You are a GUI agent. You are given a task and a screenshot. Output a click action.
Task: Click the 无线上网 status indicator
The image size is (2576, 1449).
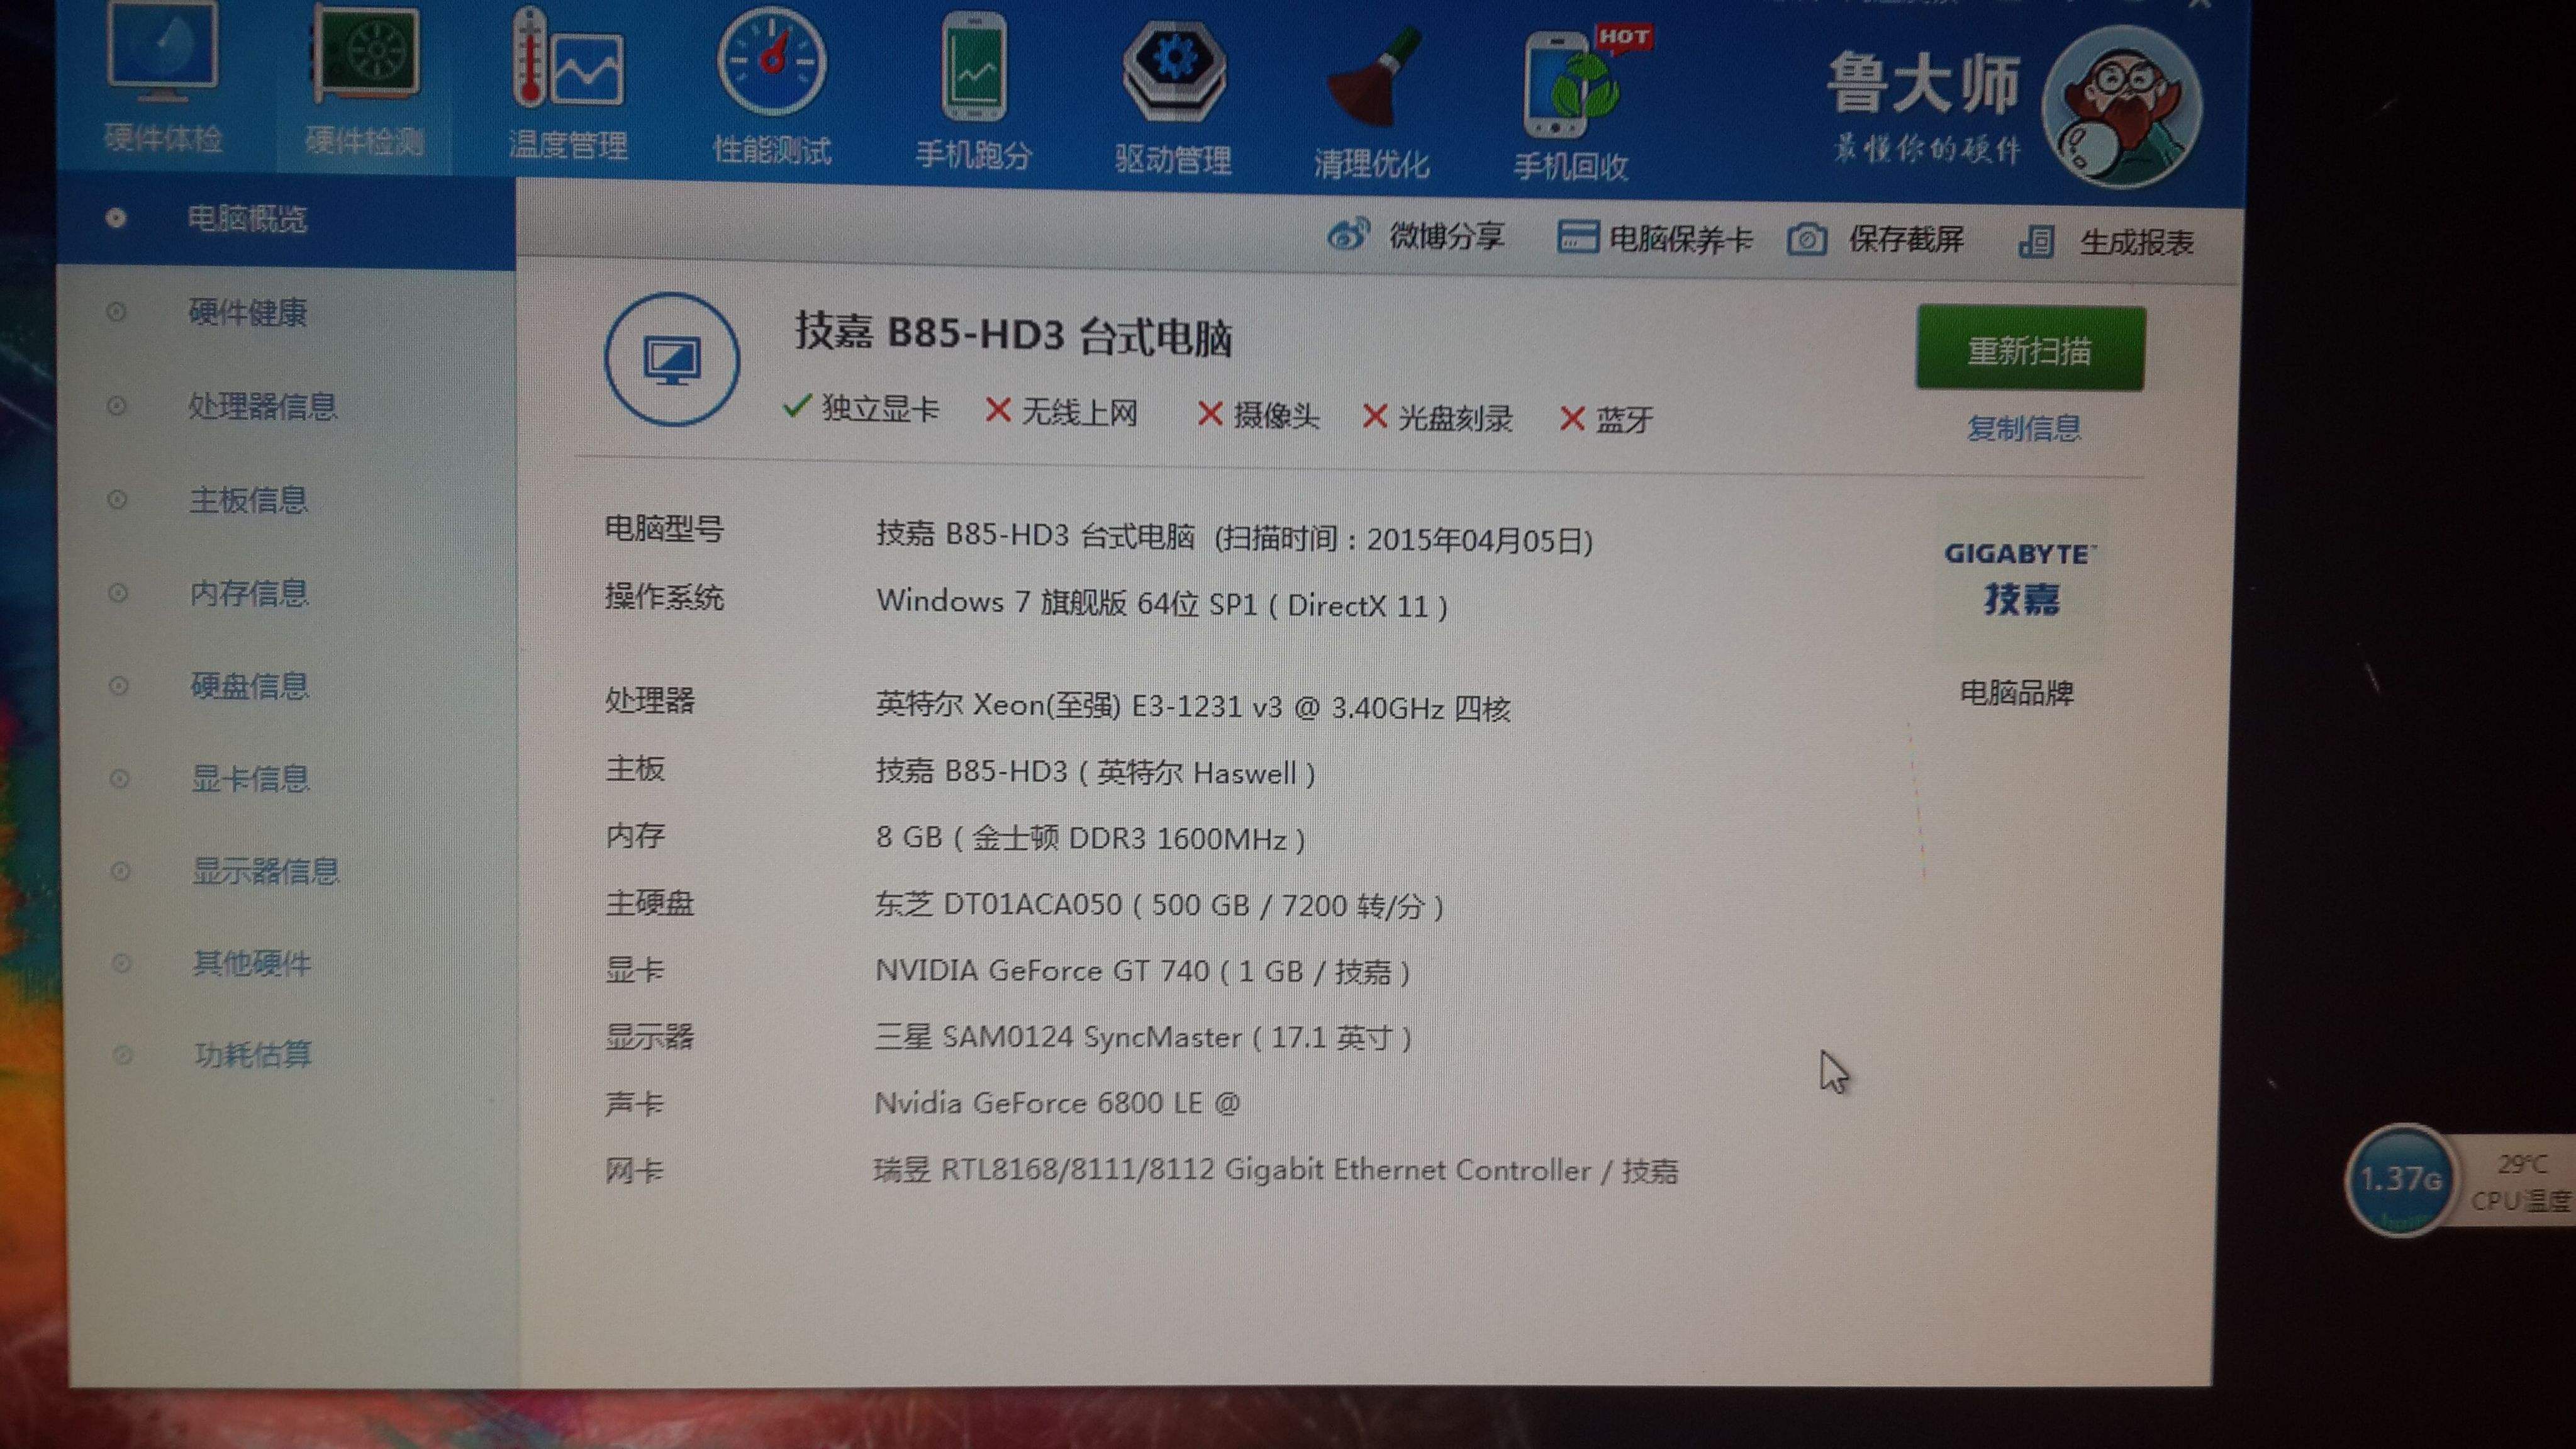coord(1061,411)
